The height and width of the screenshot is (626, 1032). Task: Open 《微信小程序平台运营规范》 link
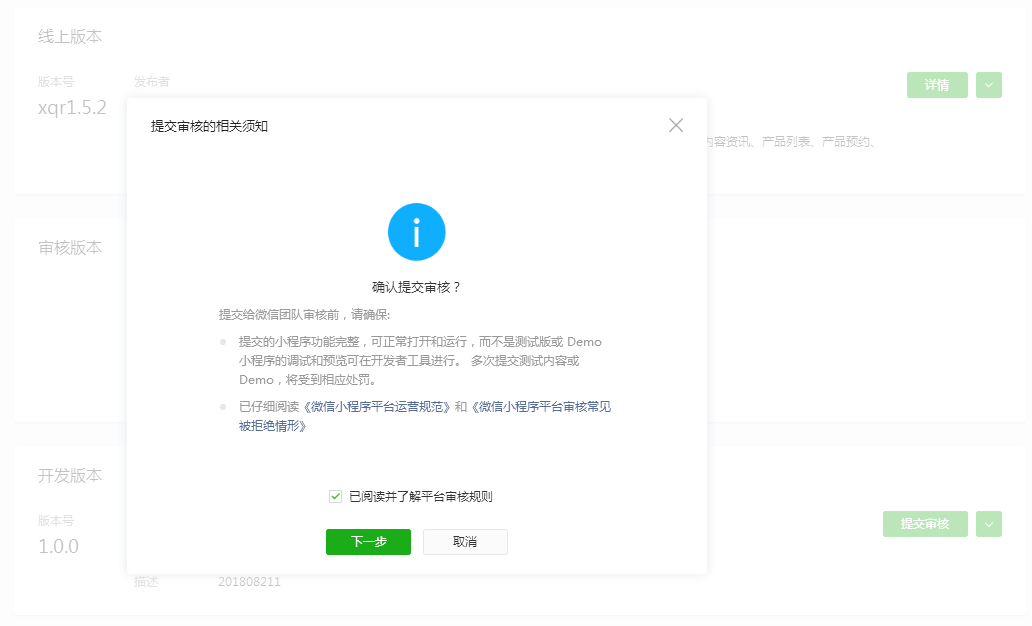377,407
